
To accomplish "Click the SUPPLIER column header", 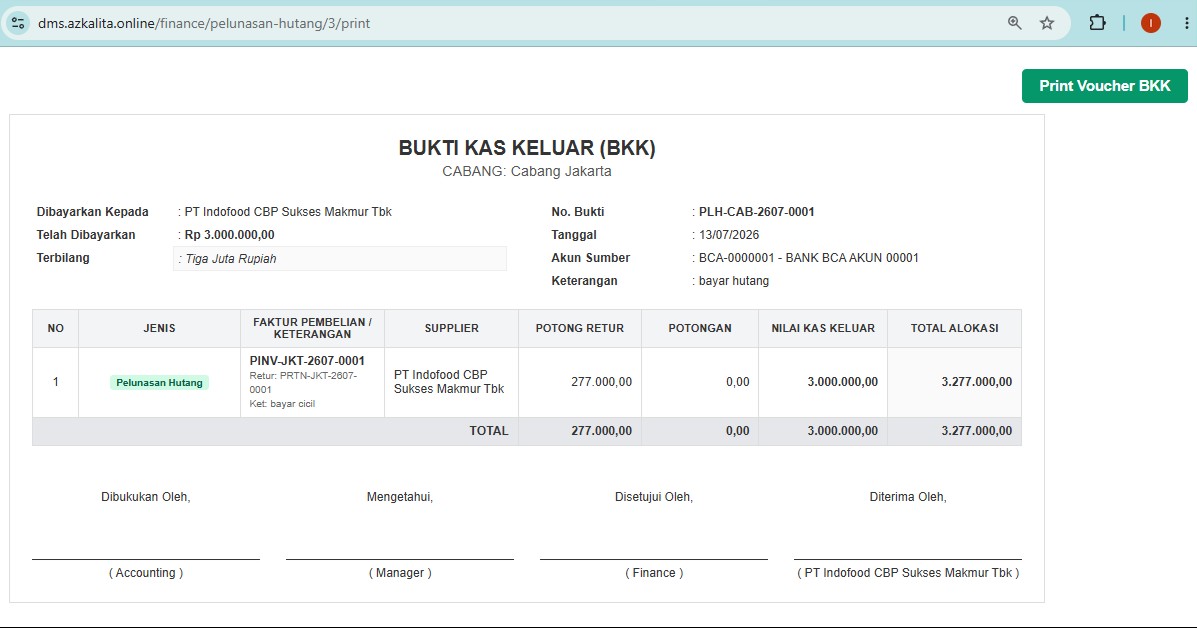I will (451, 328).
